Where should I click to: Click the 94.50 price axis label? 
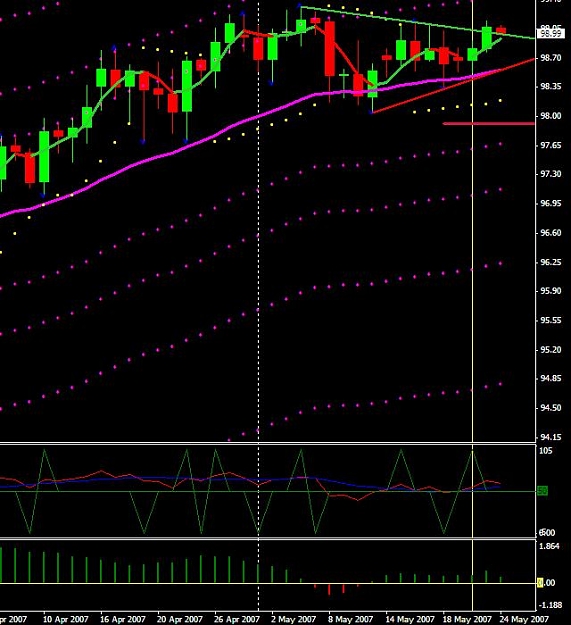coord(550,408)
